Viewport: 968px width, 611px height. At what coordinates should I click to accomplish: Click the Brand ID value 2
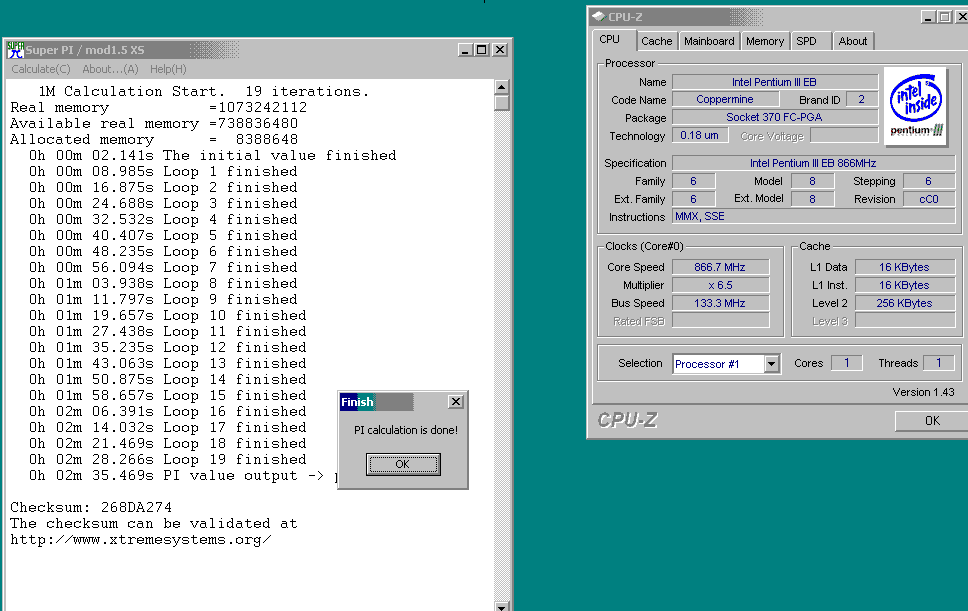coord(861,99)
